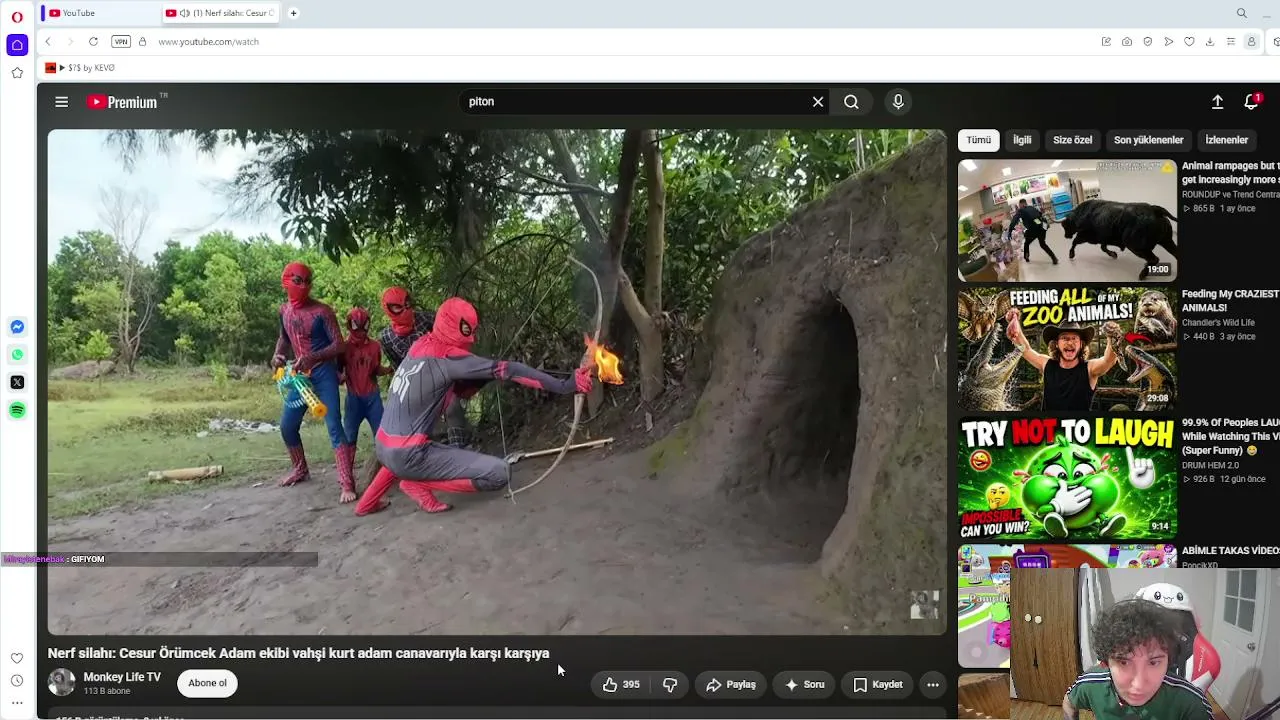Select the Son yüklenenler filter chip
This screenshot has width=1280, height=720.
(x=1148, y=140)
